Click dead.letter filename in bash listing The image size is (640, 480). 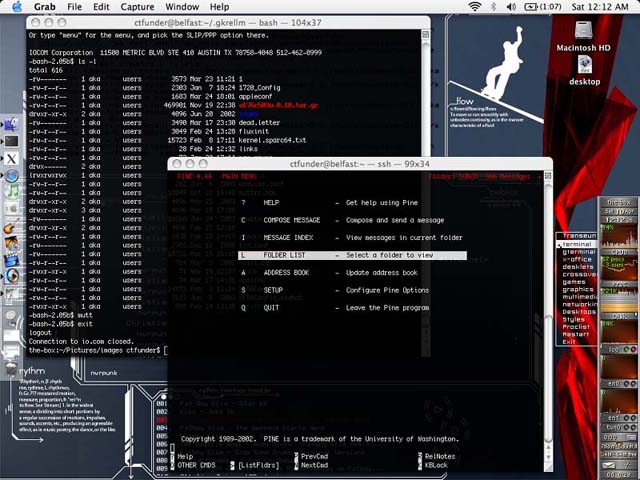[x=259, y=123]
